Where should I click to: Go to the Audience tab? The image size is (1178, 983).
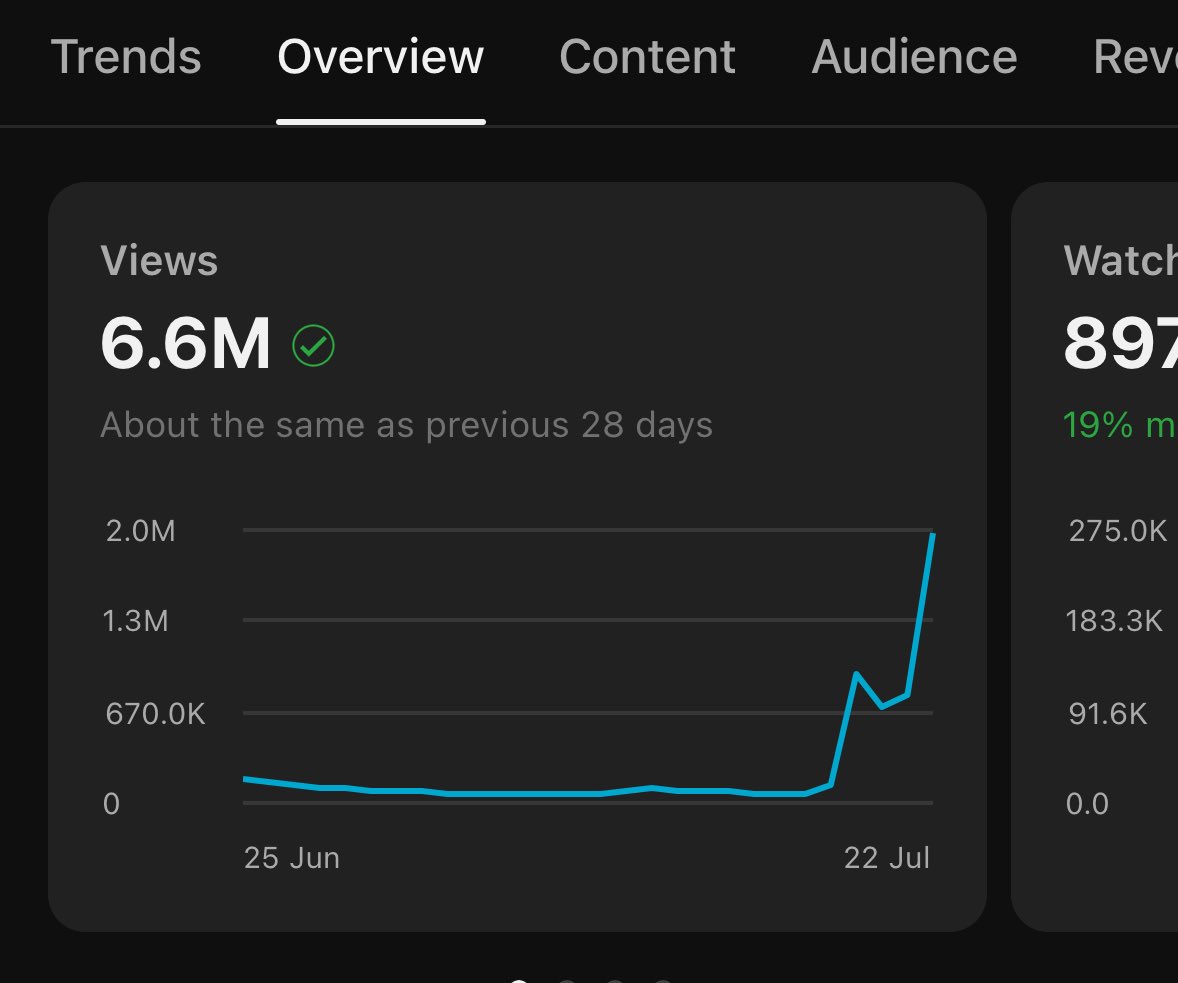click(914, 57)
